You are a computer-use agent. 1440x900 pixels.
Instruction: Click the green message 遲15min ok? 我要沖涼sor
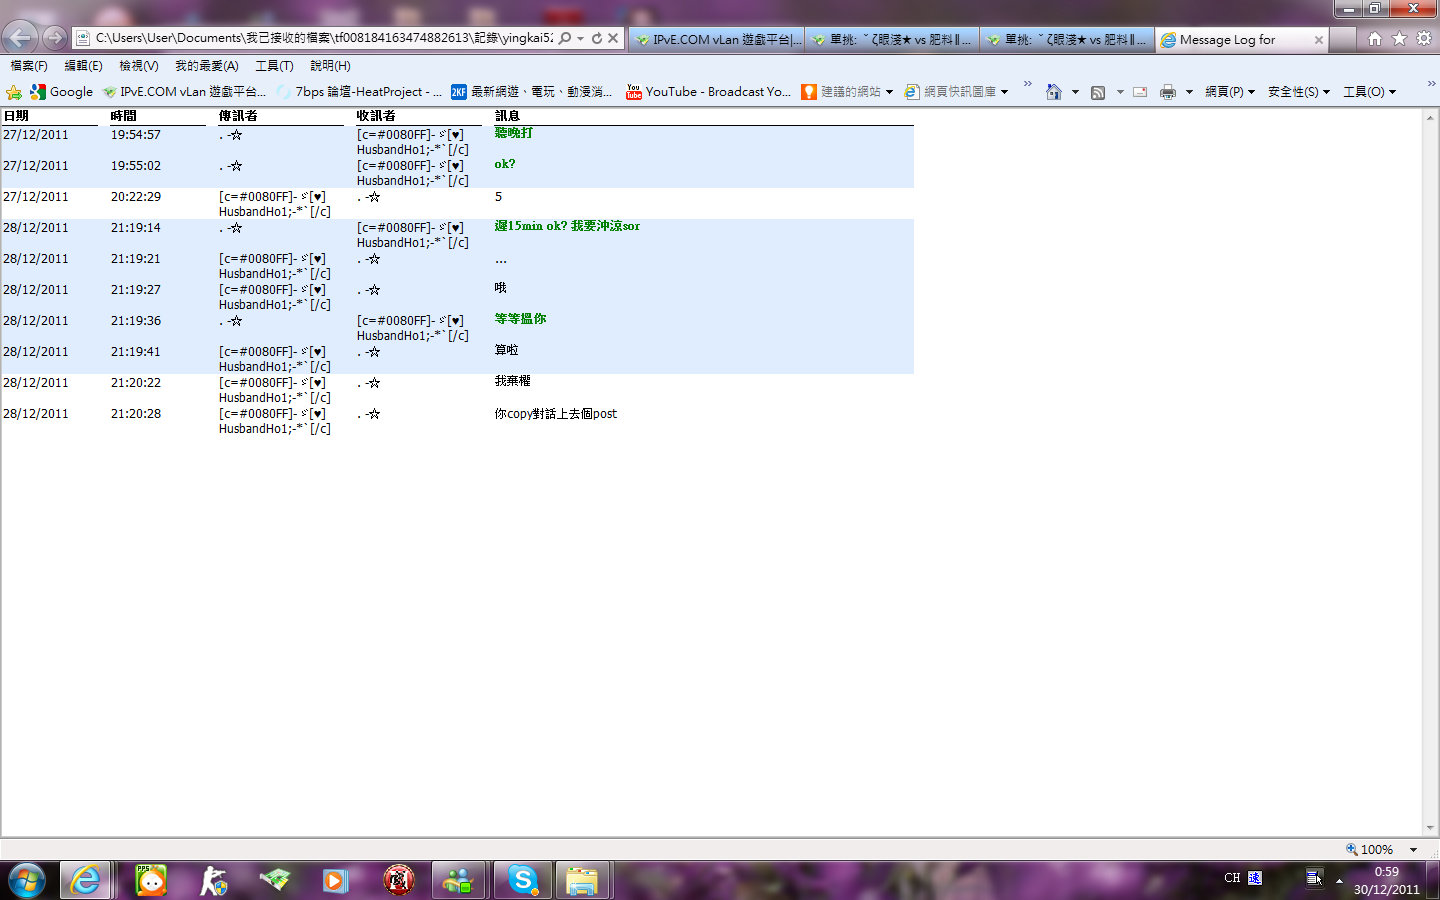567,226
